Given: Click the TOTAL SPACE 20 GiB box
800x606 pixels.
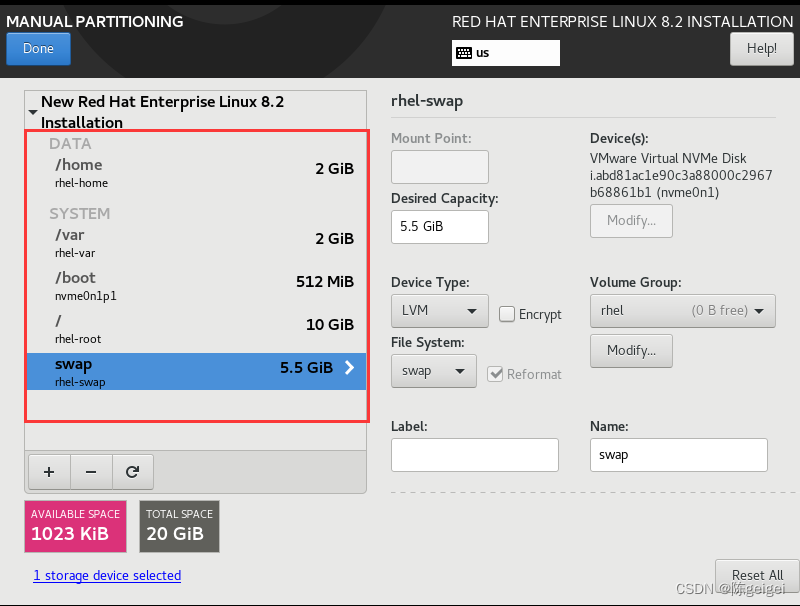Looking at the screenshot, I should [180, 526].
